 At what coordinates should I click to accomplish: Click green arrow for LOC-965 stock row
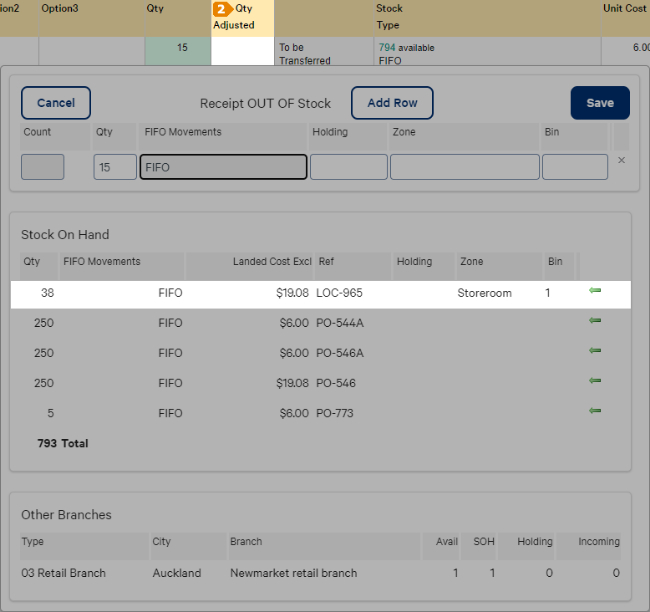595,291
